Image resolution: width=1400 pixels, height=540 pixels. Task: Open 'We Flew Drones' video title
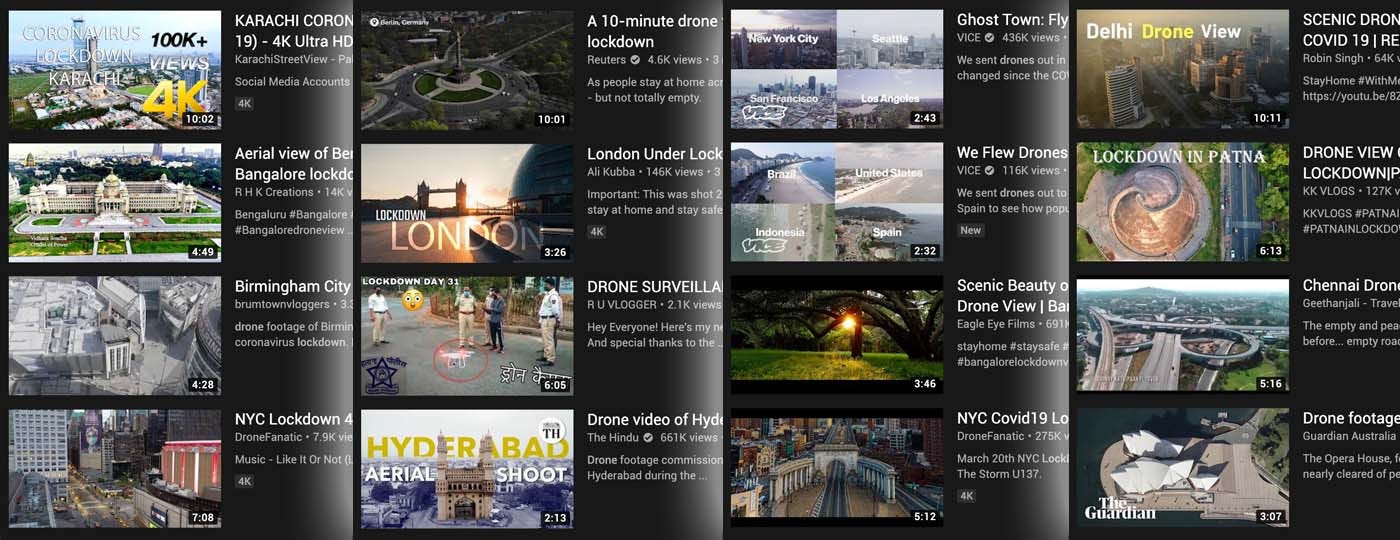(1012, 152)
